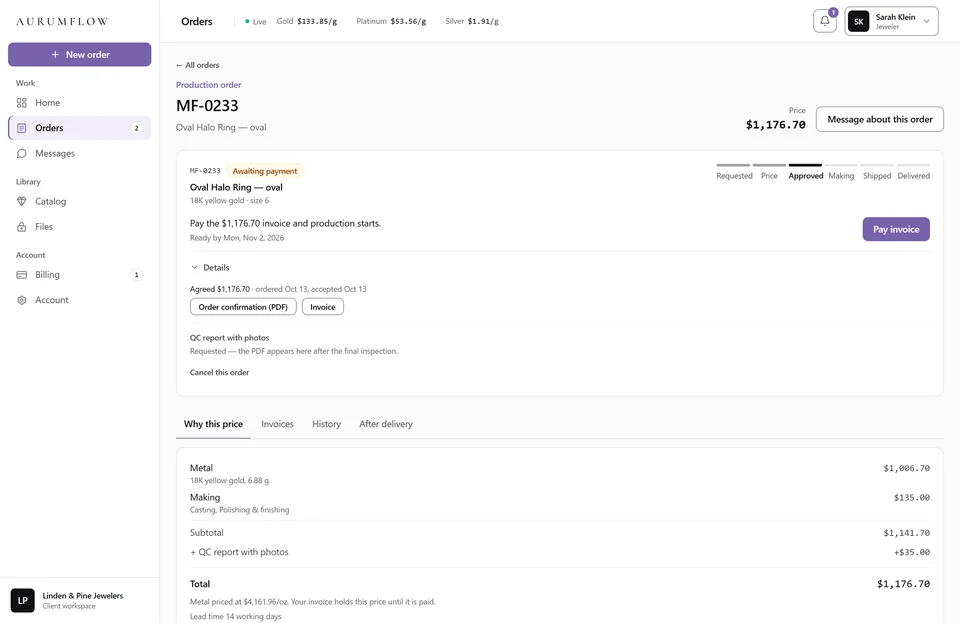Open Catalog in sidebar
This screenshot has height=623, width=960.
pyautogui.click(x=80, y=201)
